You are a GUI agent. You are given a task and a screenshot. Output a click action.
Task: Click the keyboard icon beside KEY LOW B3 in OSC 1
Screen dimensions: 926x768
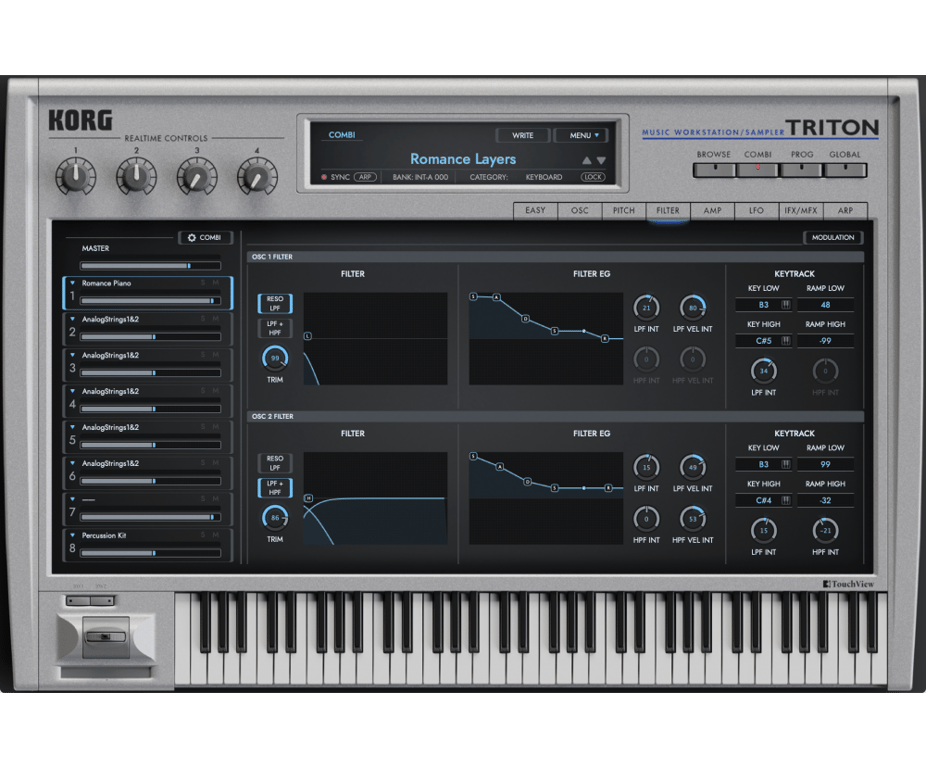[x=786, y=305]
